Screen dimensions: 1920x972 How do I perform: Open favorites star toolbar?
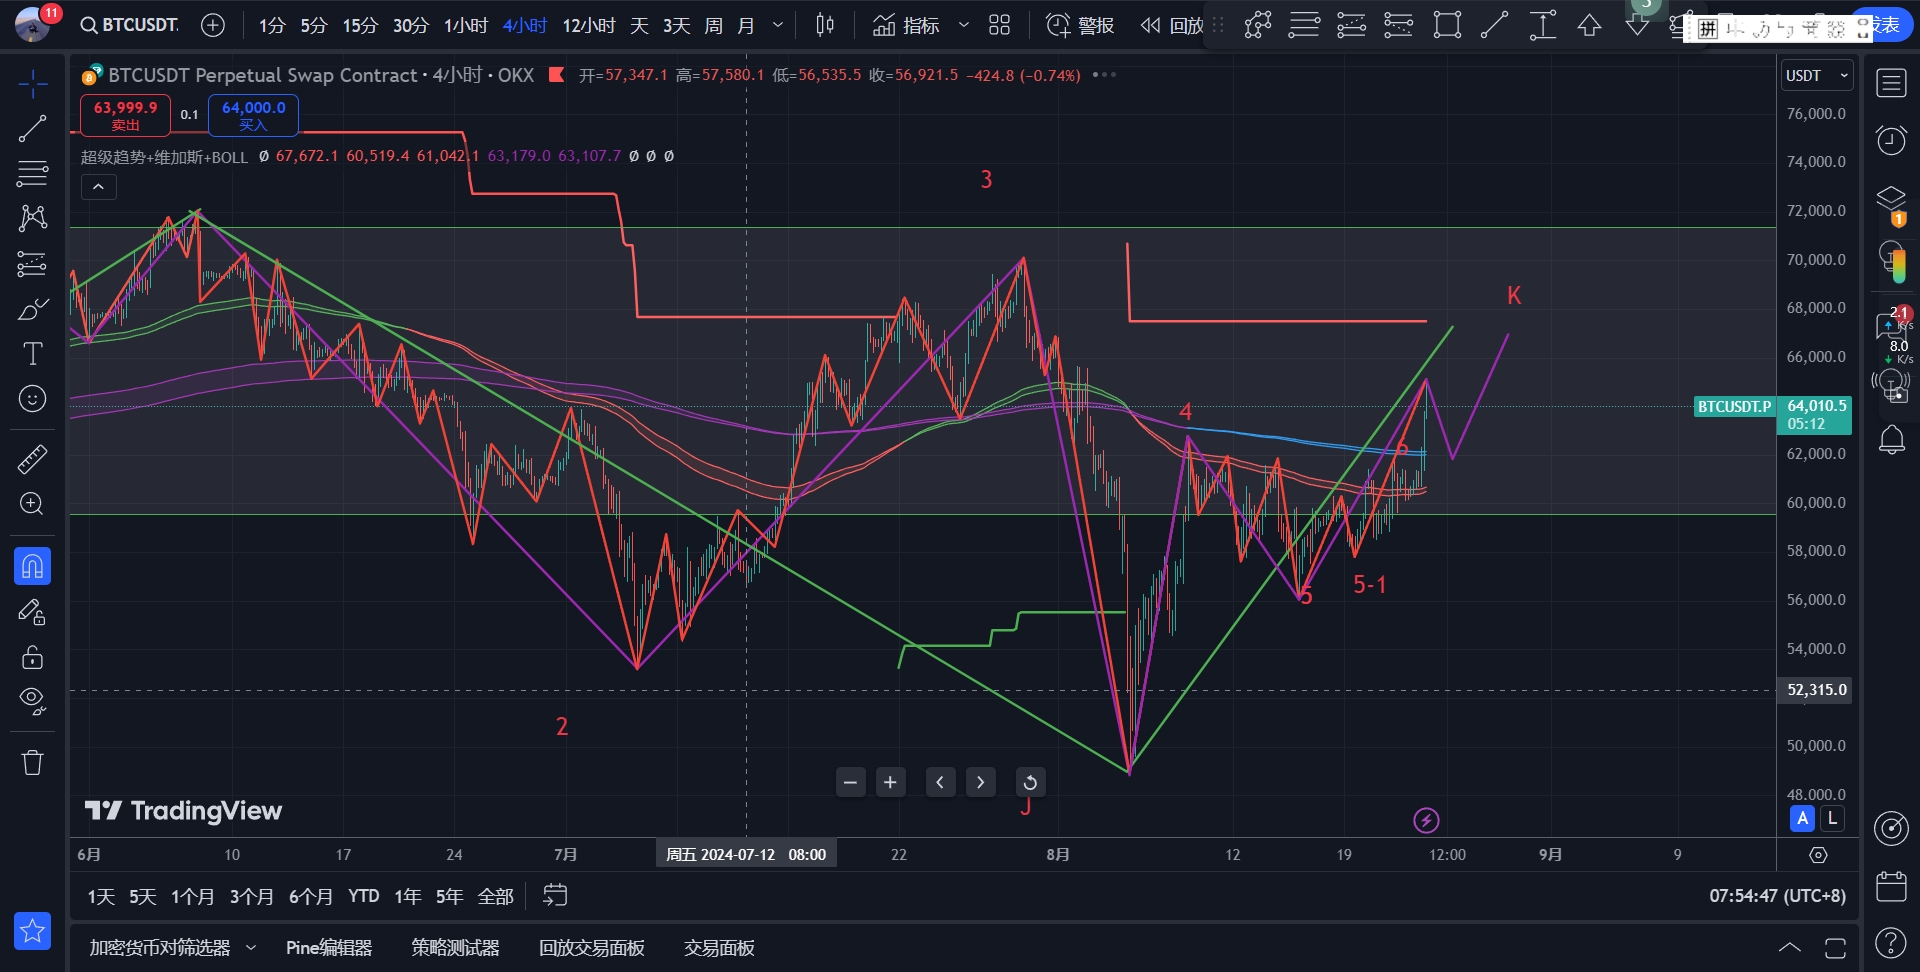coord(32,931)
